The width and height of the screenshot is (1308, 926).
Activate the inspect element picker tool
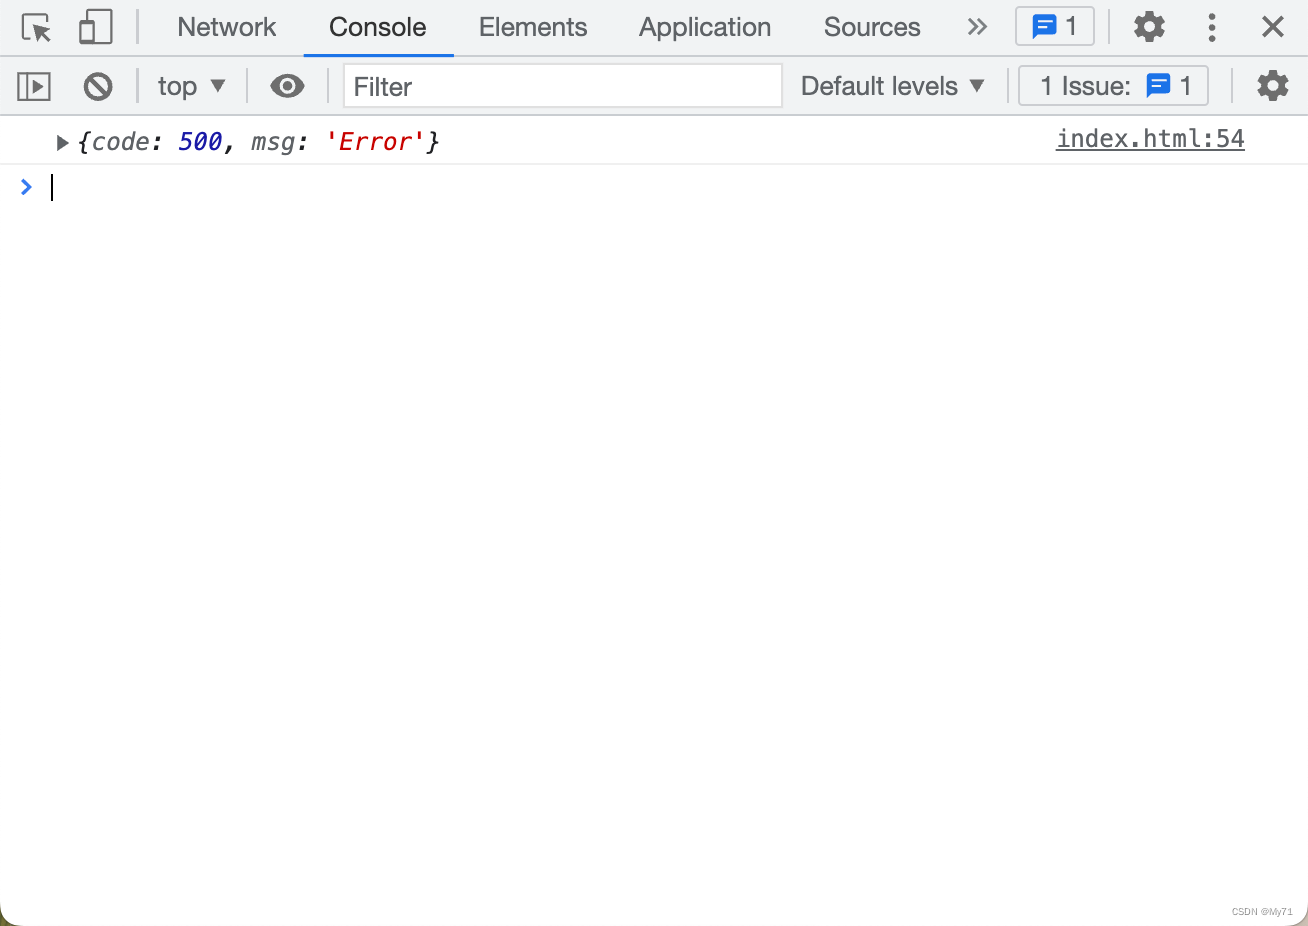tap(36, 27)
